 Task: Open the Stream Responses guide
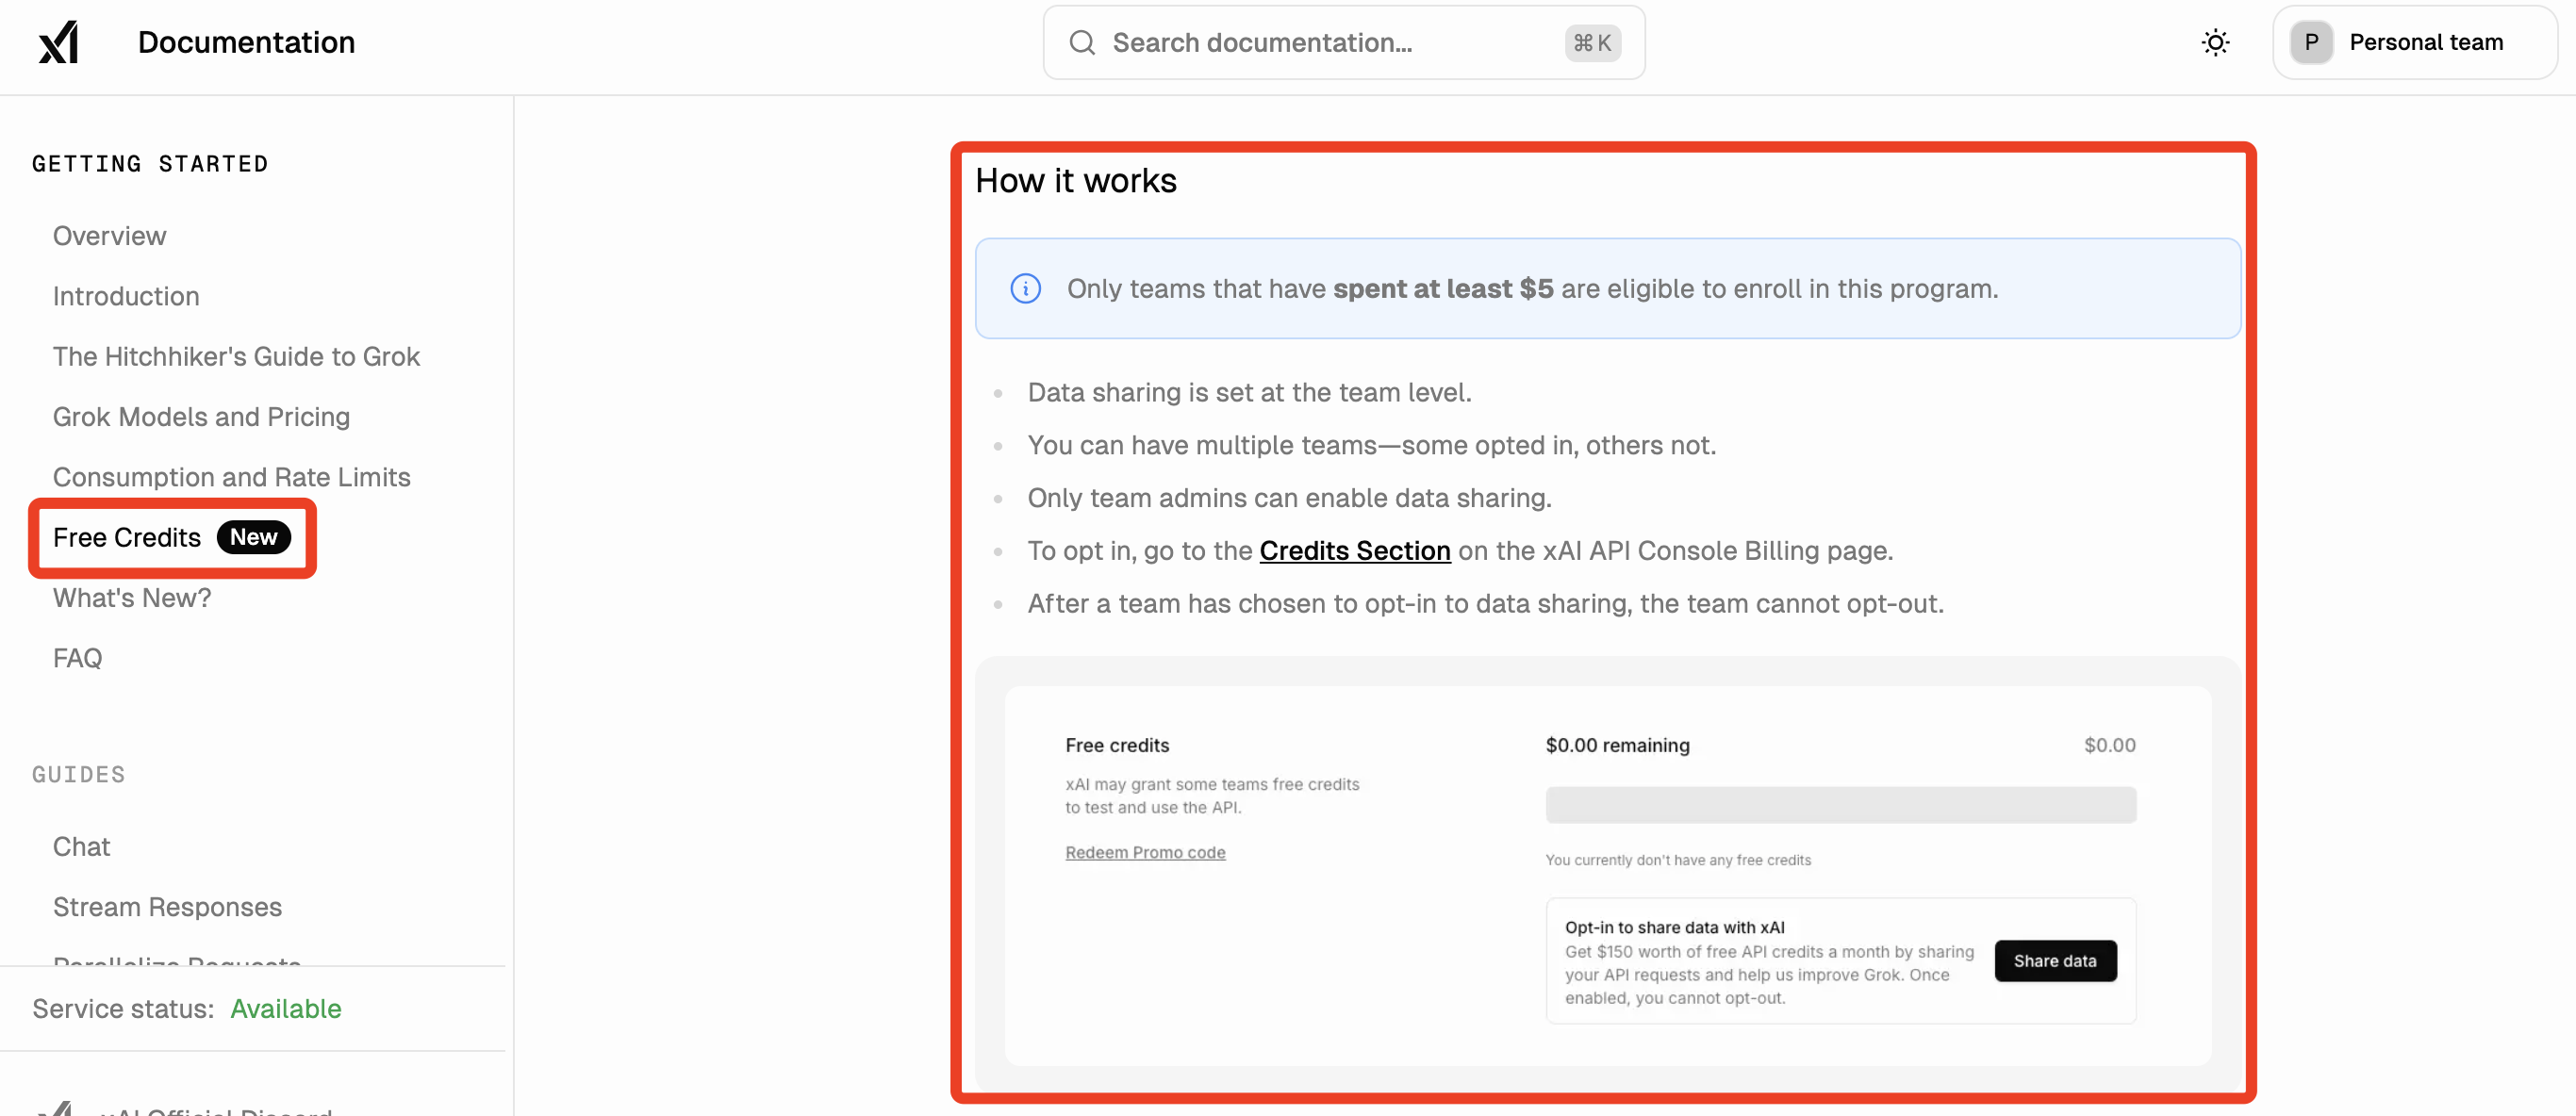[x=167, y=907]
